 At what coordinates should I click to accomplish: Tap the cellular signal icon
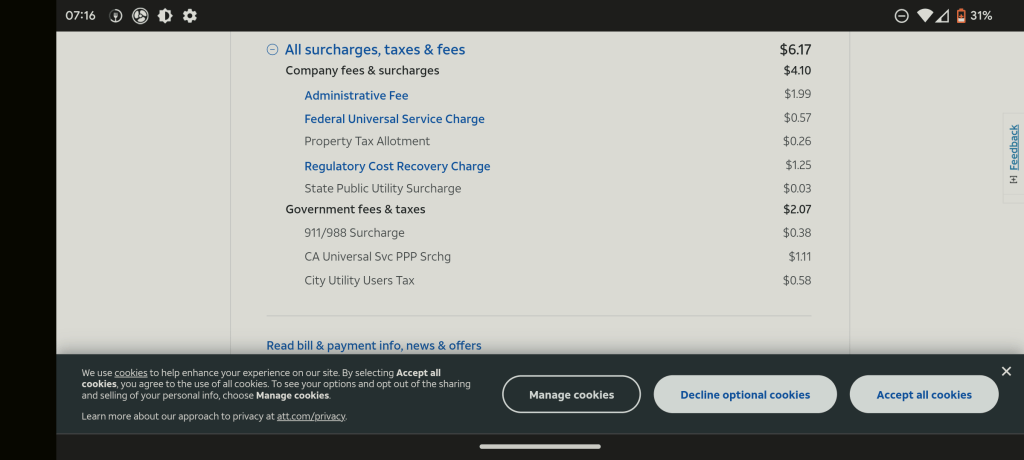pos(942,16)
